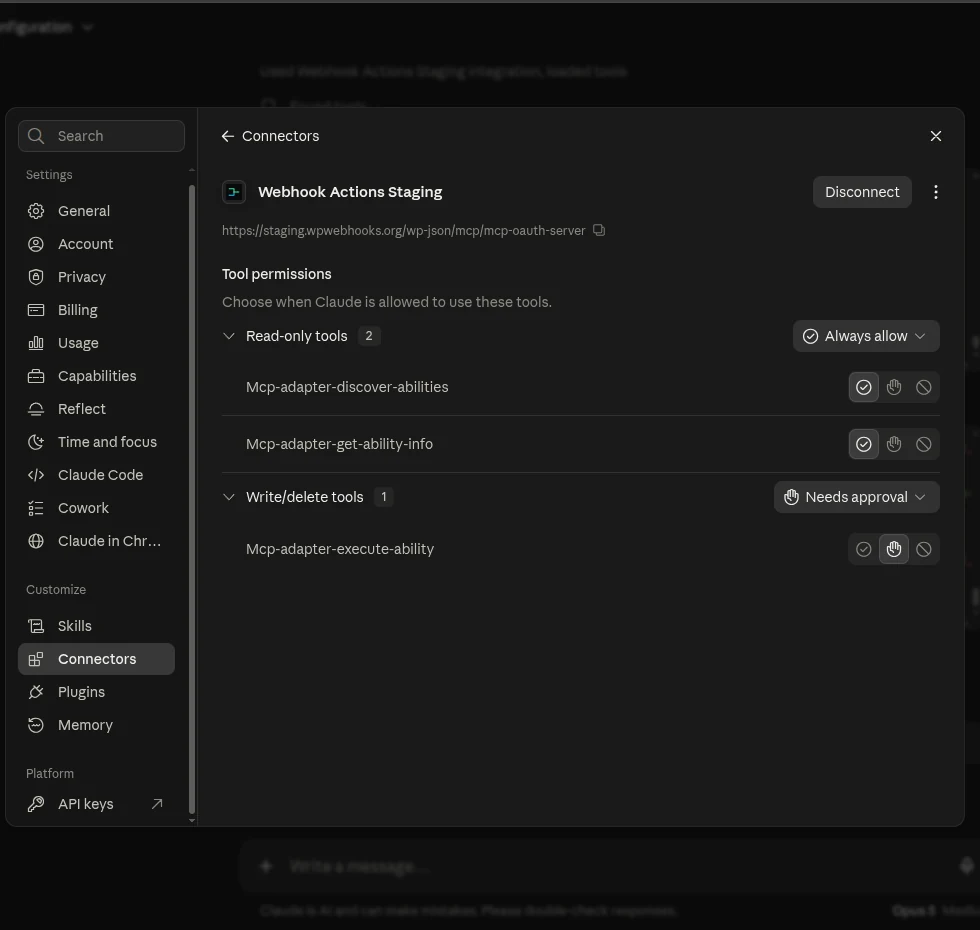Collapse the Write/delete tools section

coord(229,498)
